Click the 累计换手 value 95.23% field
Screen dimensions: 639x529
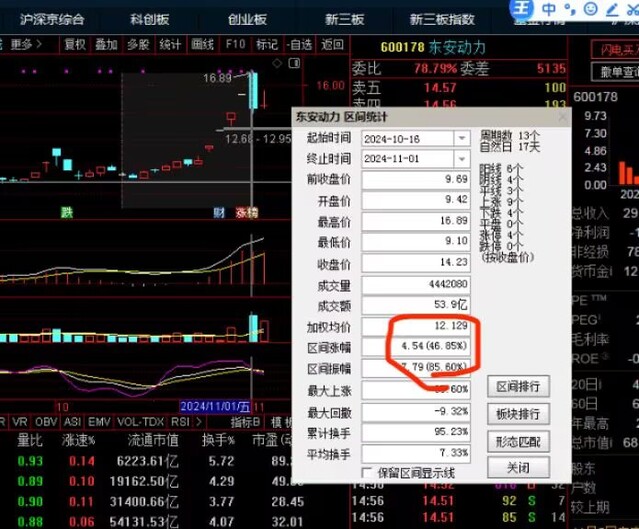click(x=416, y=432)
